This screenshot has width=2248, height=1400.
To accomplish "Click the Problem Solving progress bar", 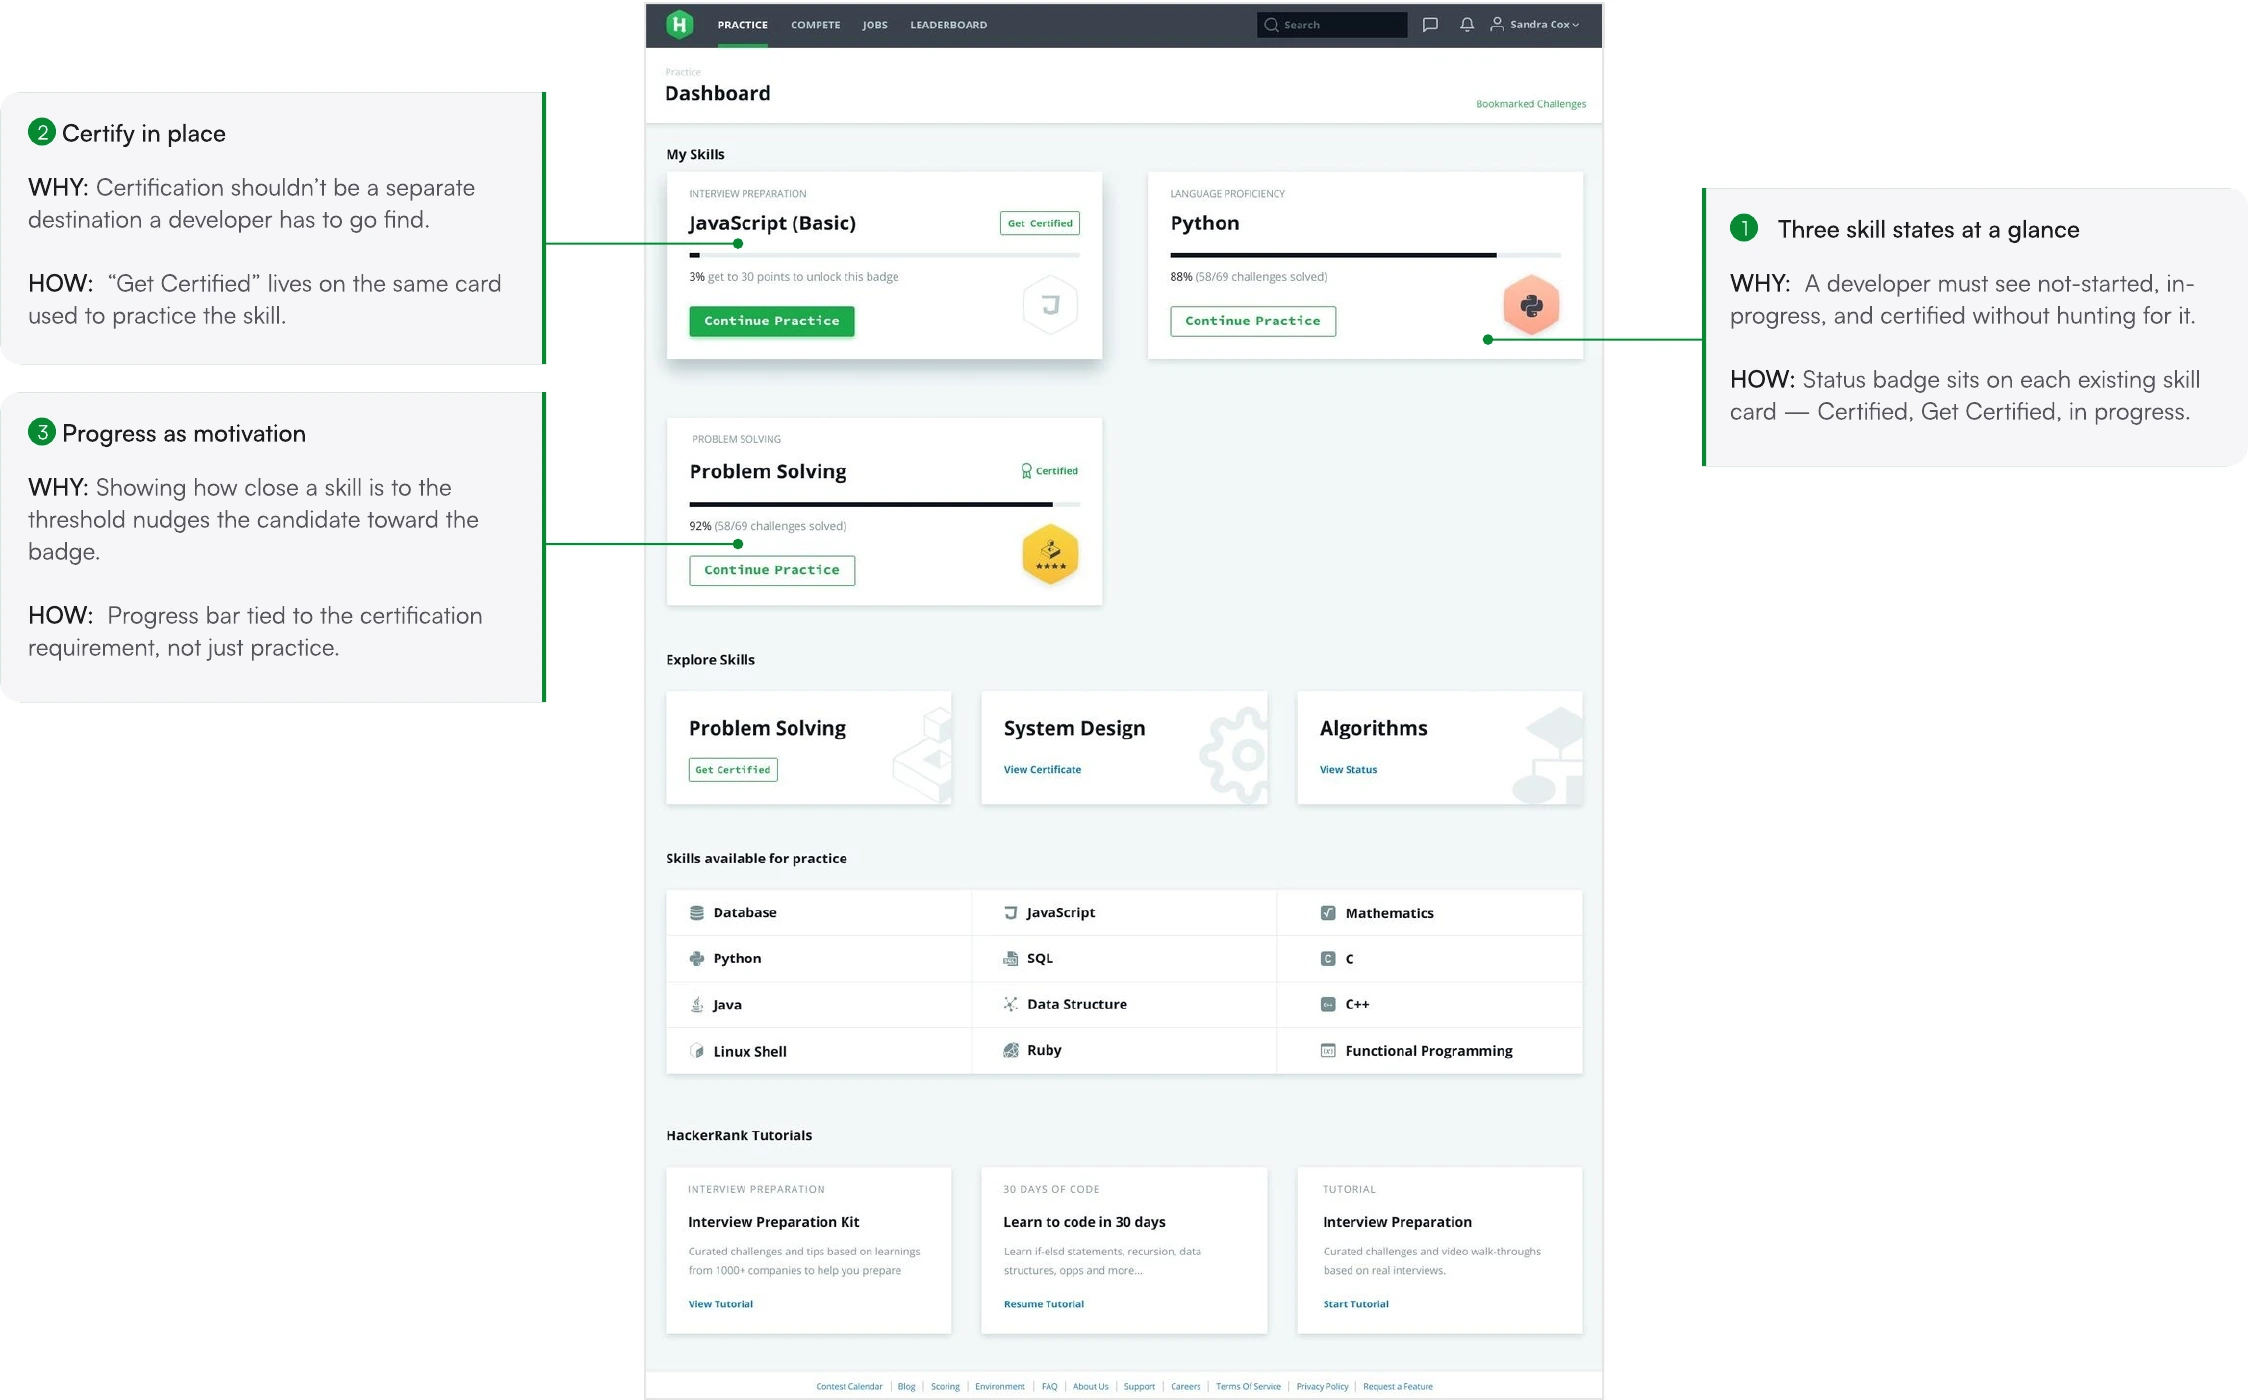I will pyautogui.click(x=884, y=504).
